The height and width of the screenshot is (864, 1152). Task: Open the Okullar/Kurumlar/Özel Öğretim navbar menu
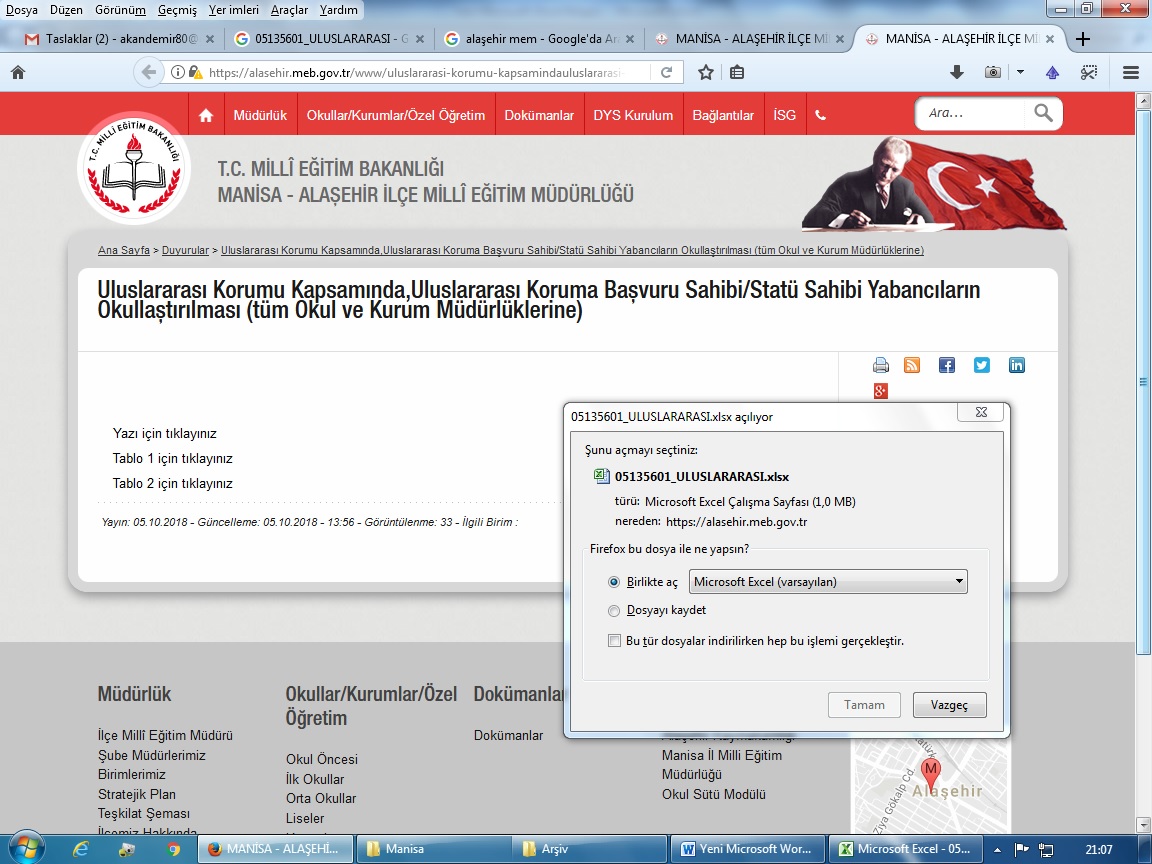coord(396,115)
